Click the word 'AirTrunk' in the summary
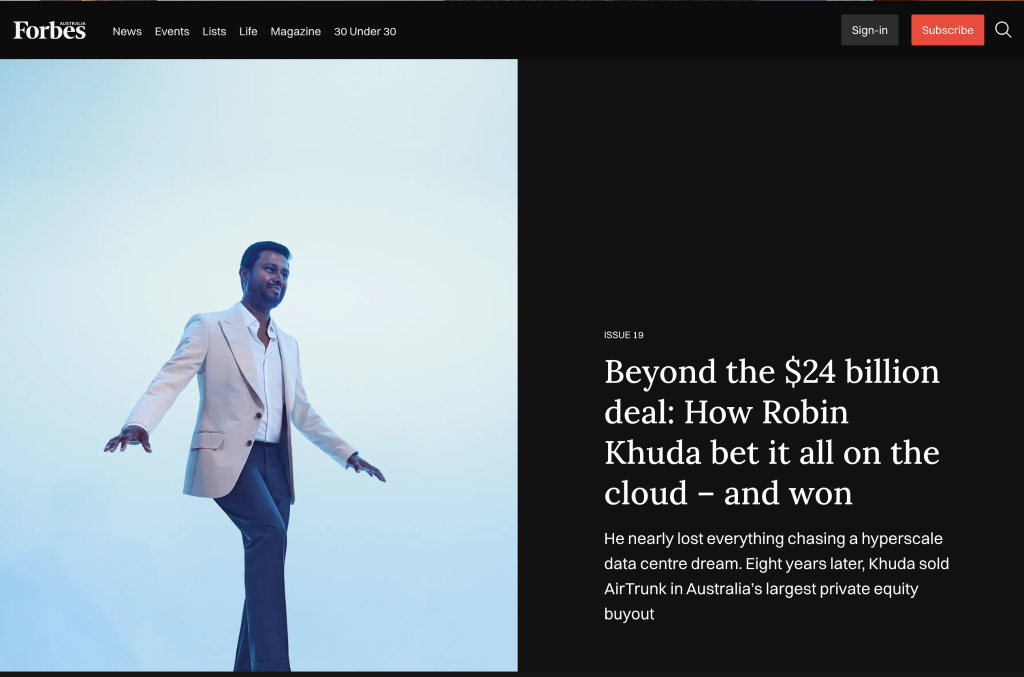This screenshot has height=677, width=1024. pos(635,588)
